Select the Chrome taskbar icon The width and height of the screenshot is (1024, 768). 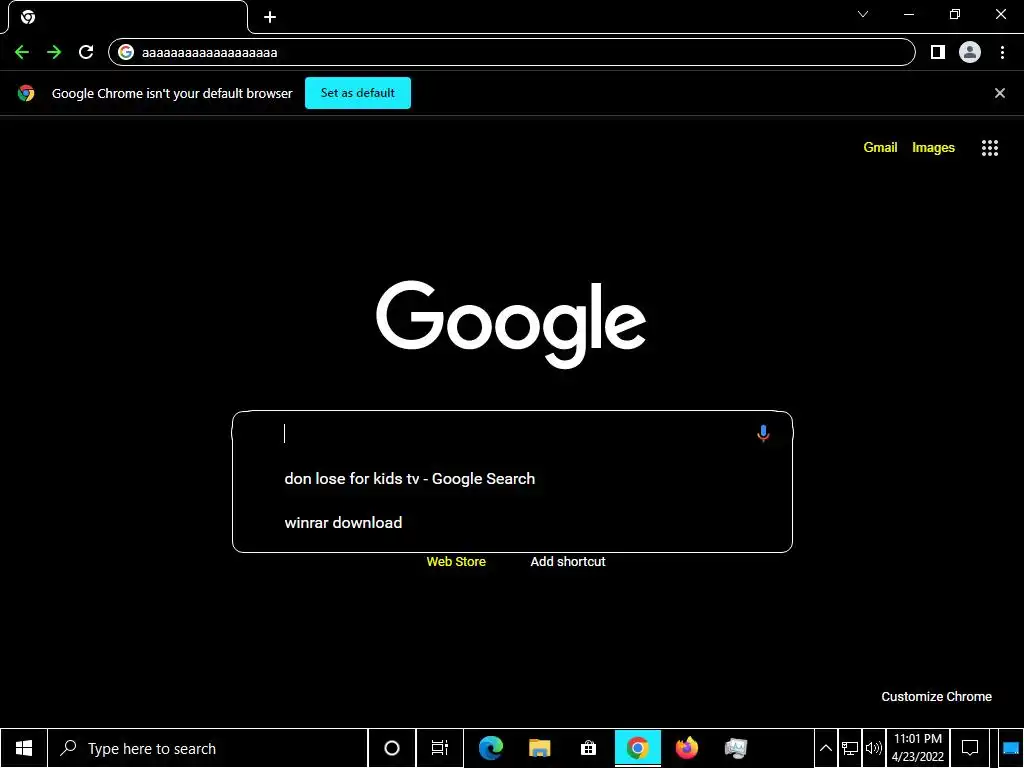(x=637, y=748)
